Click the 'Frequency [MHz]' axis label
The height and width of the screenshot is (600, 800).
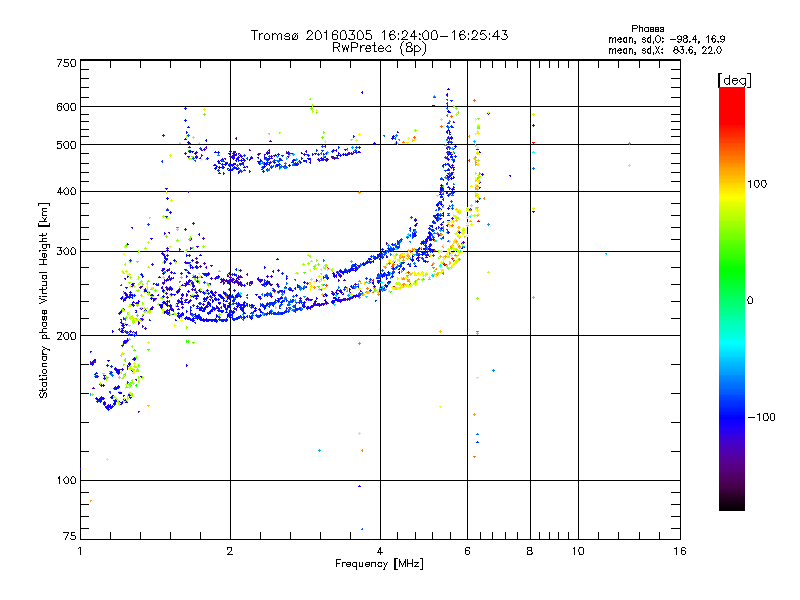click(x=379, y=564)
